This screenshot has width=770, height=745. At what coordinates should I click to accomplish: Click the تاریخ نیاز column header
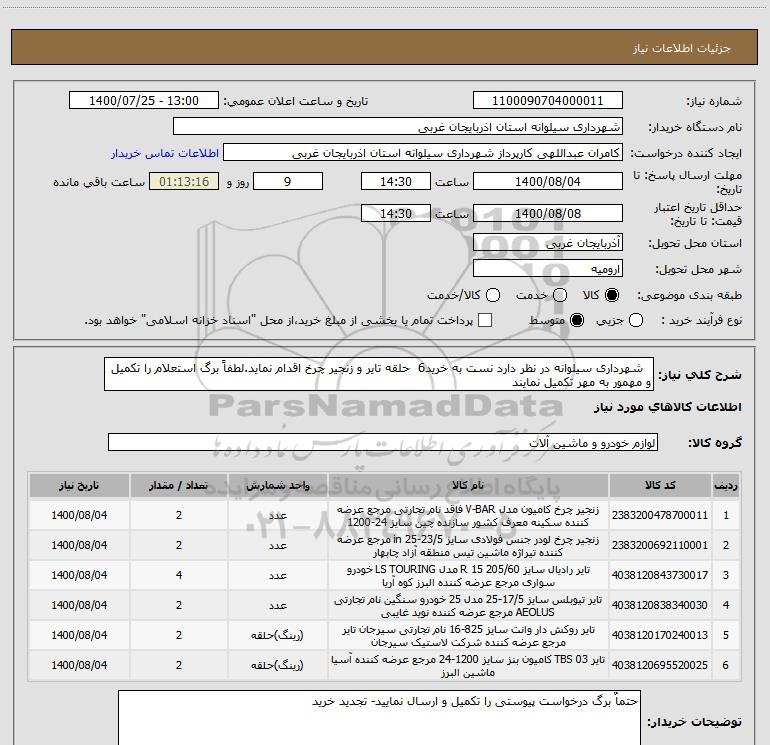tap(79, 485)
